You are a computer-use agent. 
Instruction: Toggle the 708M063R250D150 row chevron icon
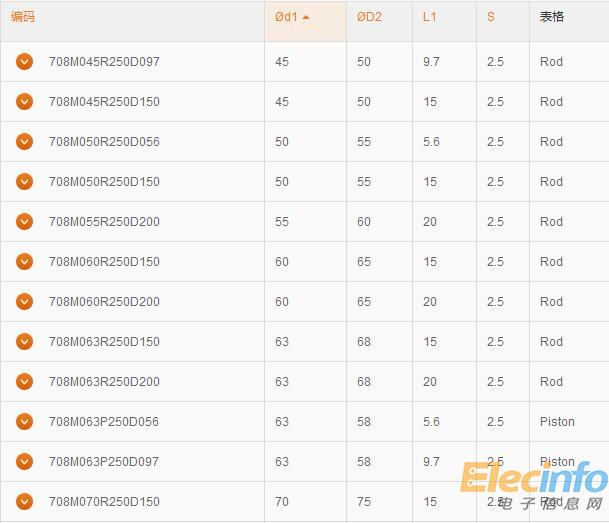[25, 342]
